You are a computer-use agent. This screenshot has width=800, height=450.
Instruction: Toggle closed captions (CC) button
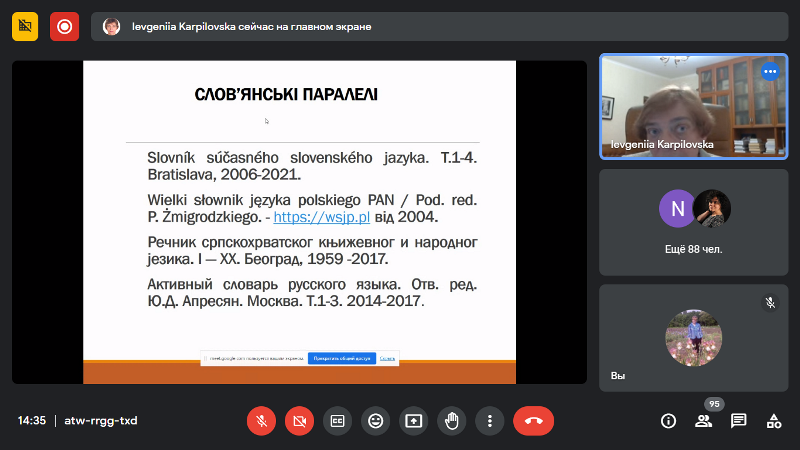[x=337, y=421]
